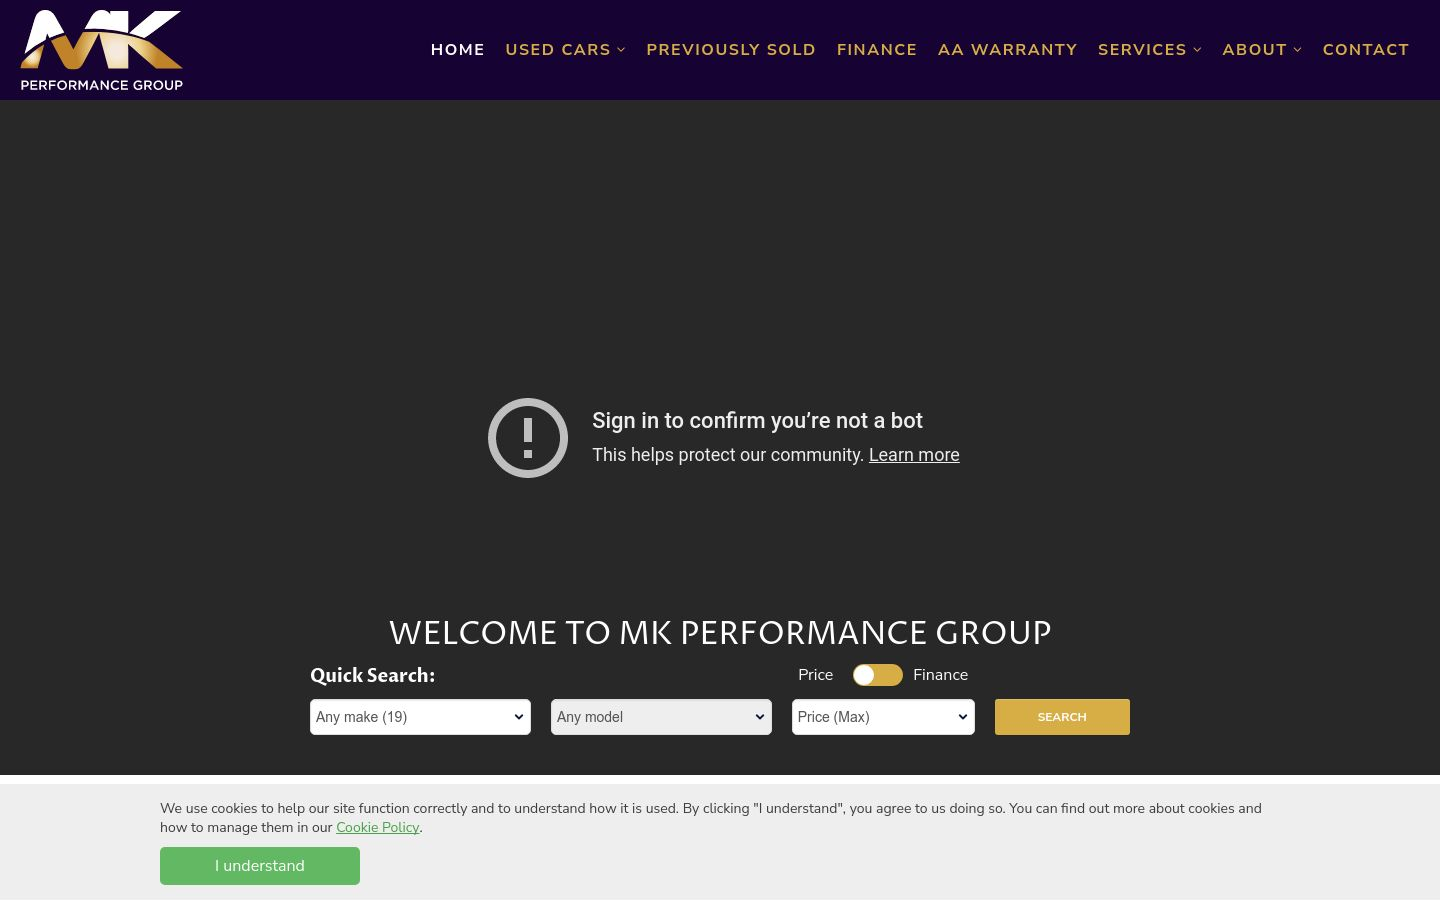Go to the Finance page

[877, 50]
